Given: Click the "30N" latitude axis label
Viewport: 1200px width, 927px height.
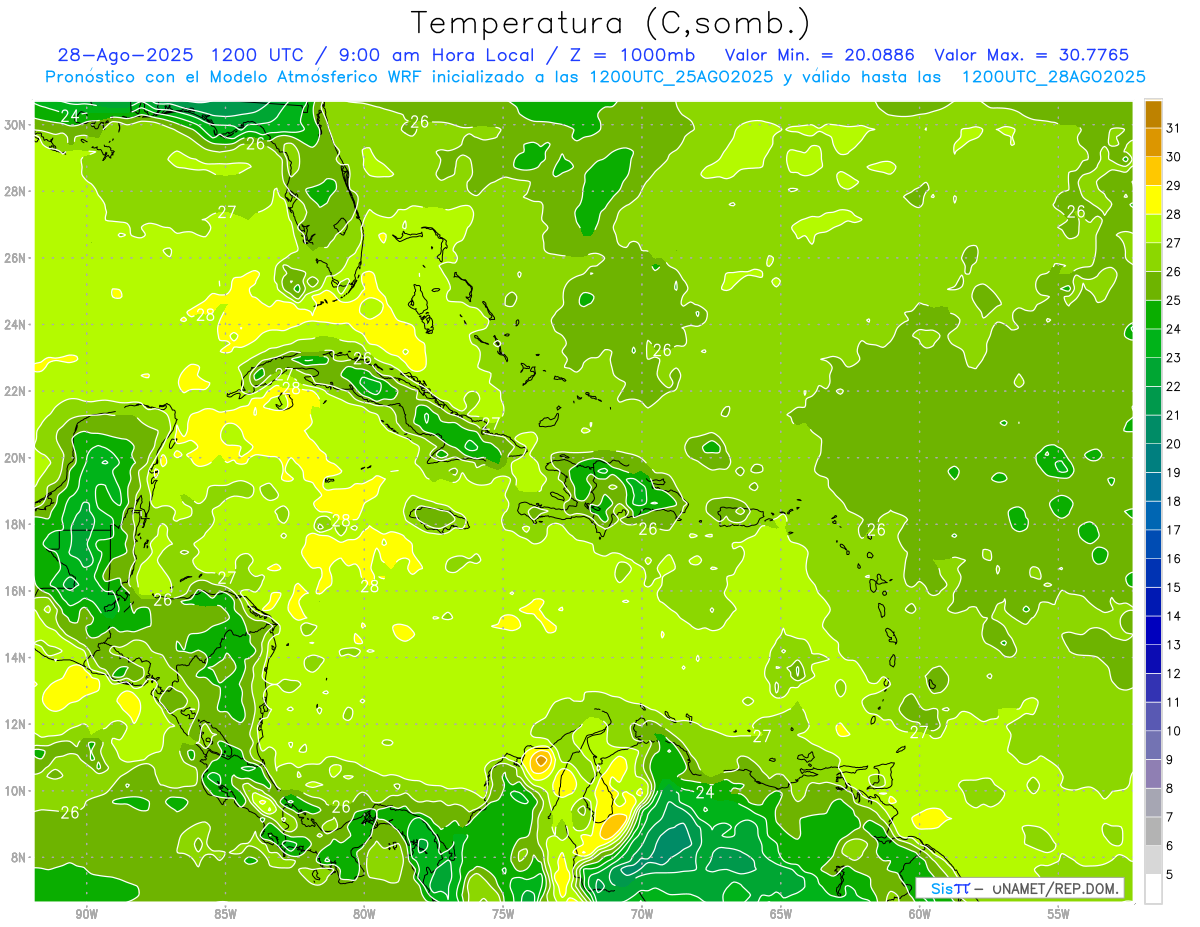Looking at the screenshot, I should point(17,125).
